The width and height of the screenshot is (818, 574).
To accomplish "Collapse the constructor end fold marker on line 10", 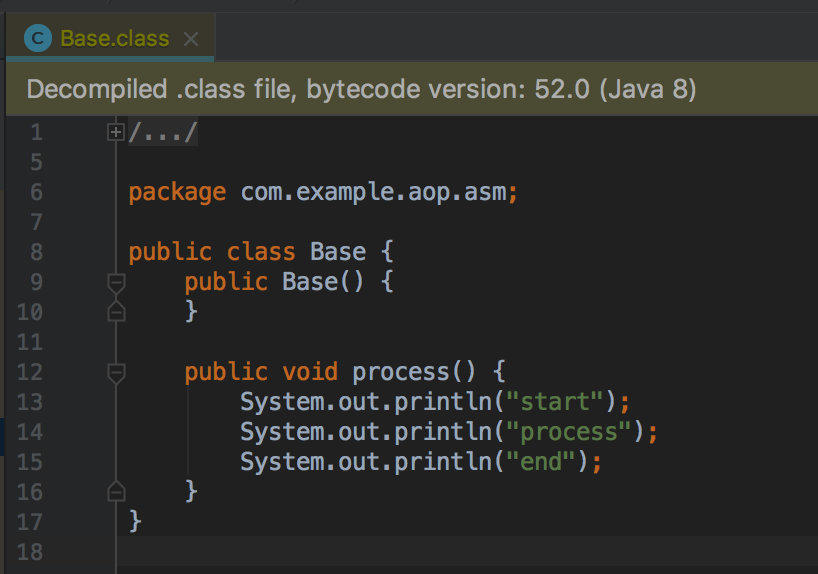I will point(116,312).
